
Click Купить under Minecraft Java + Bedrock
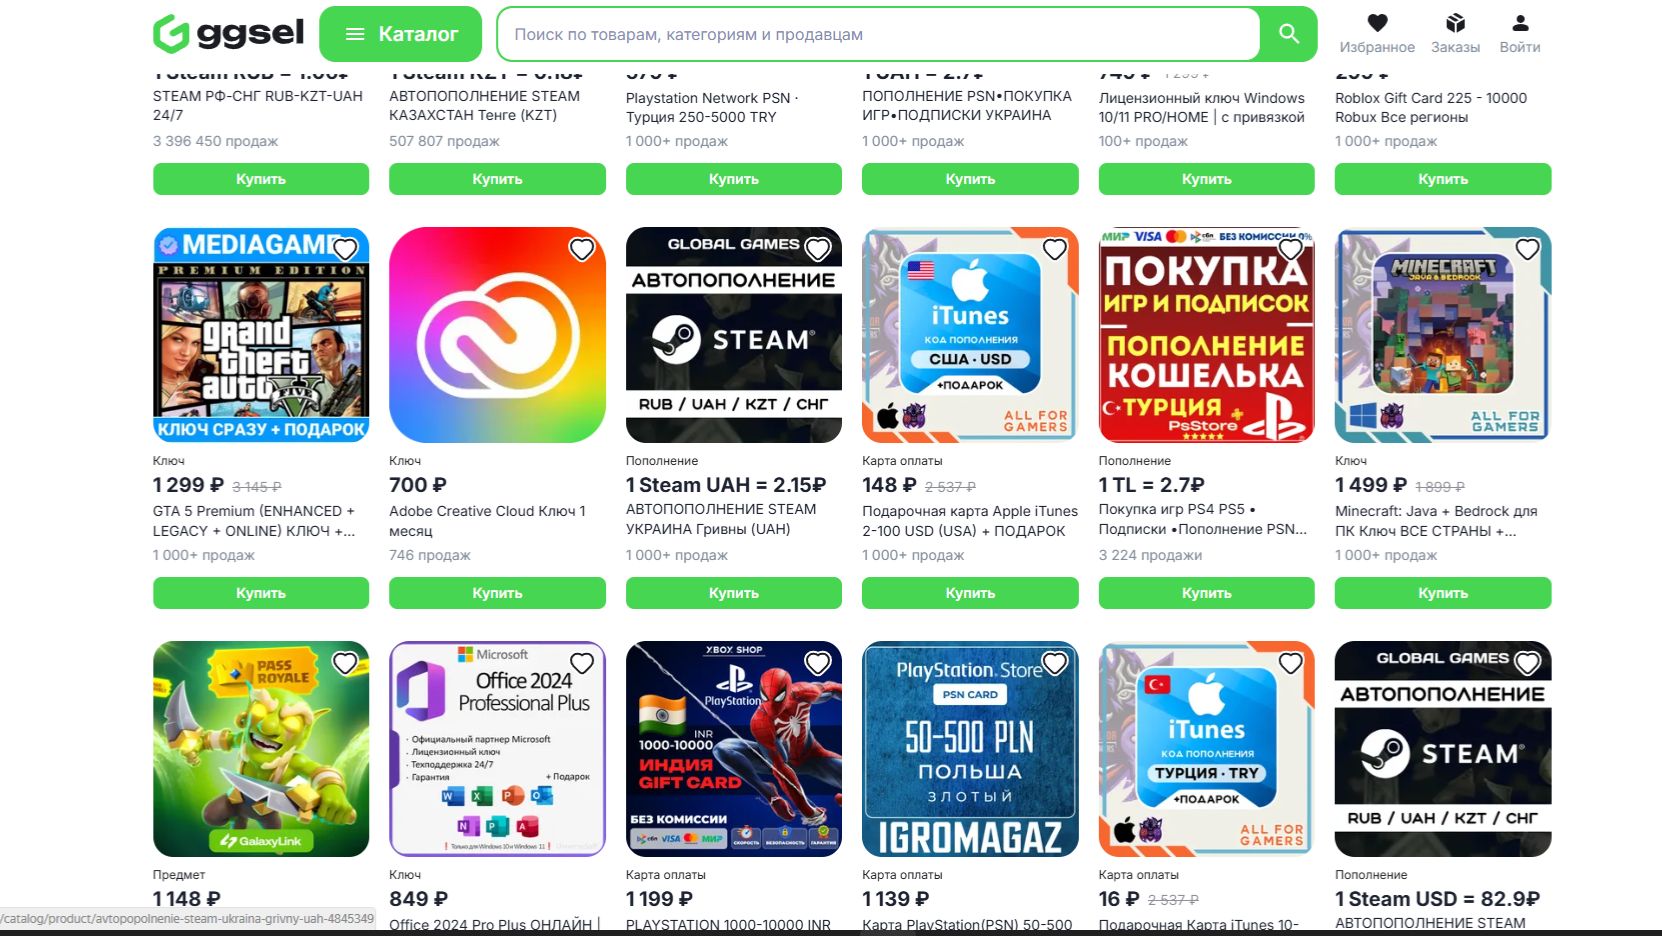click(1443, 593)
